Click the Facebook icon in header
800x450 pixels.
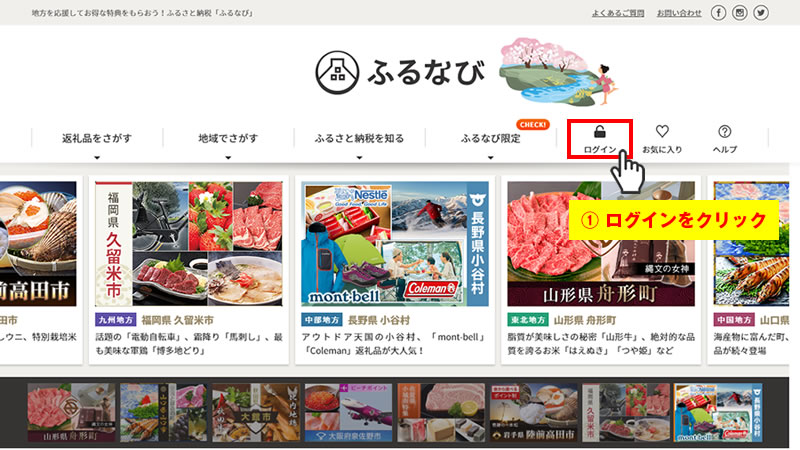pyautogui.click(x=718, y=13)
